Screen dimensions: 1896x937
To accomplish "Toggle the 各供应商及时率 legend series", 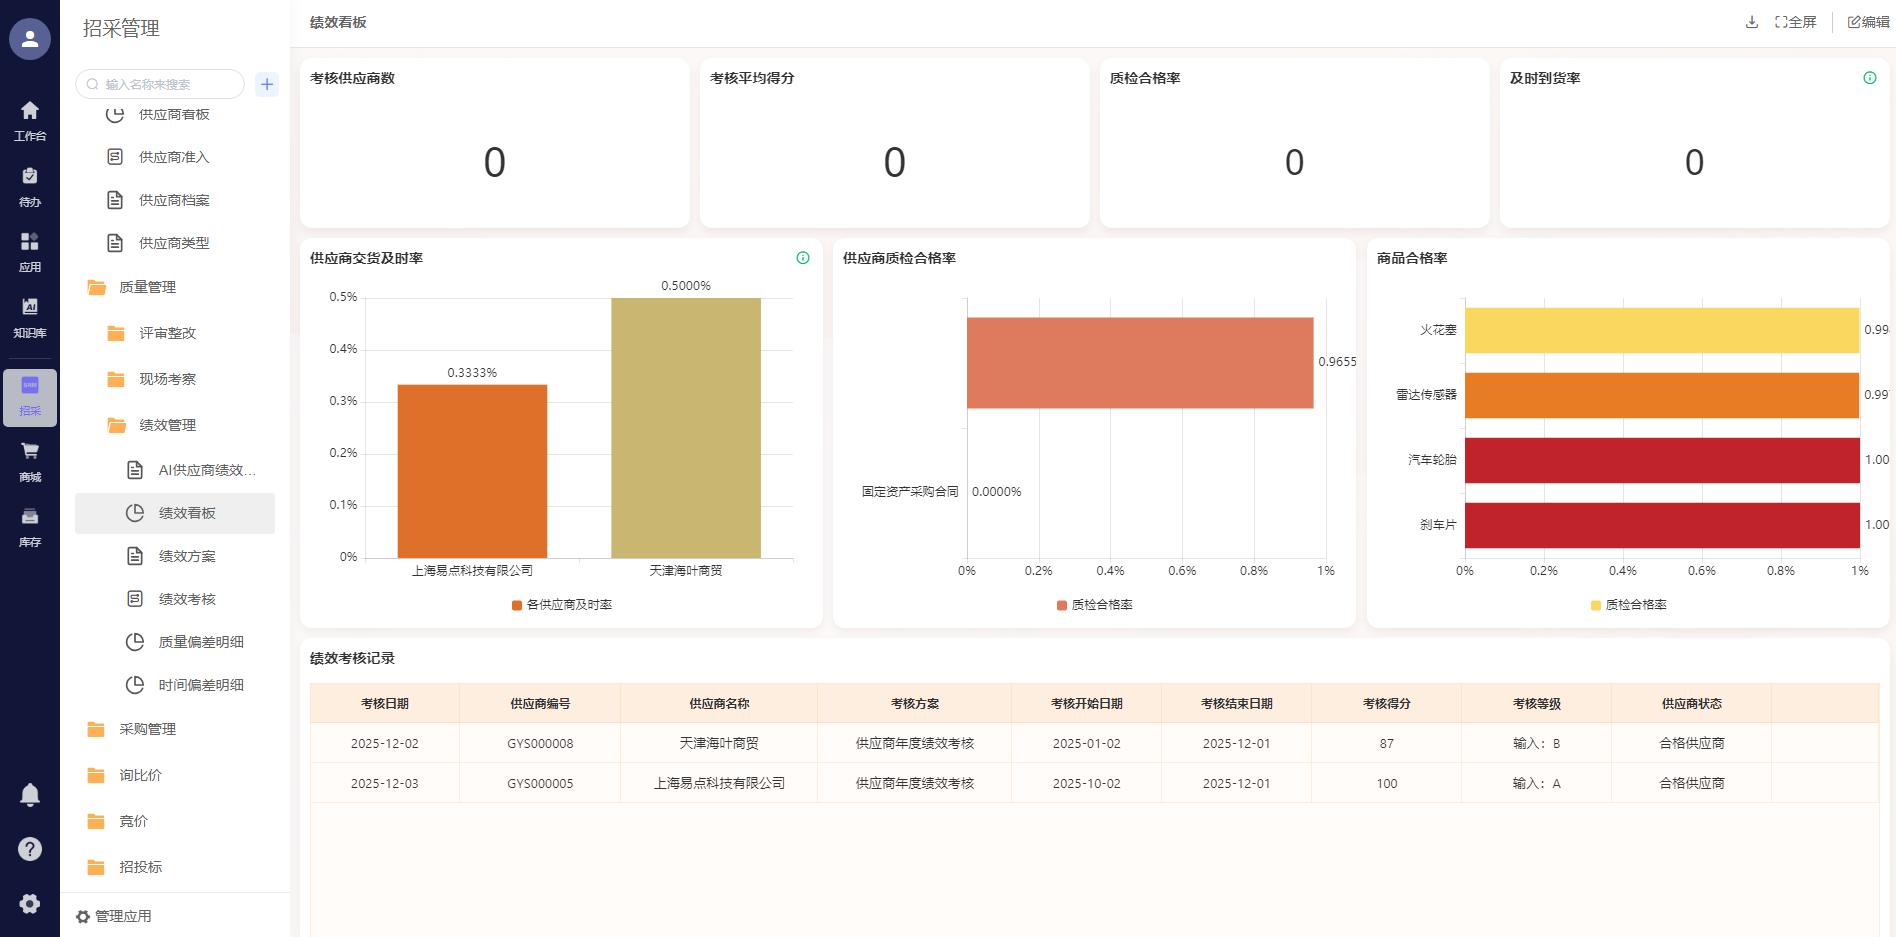I will [562, 605].
